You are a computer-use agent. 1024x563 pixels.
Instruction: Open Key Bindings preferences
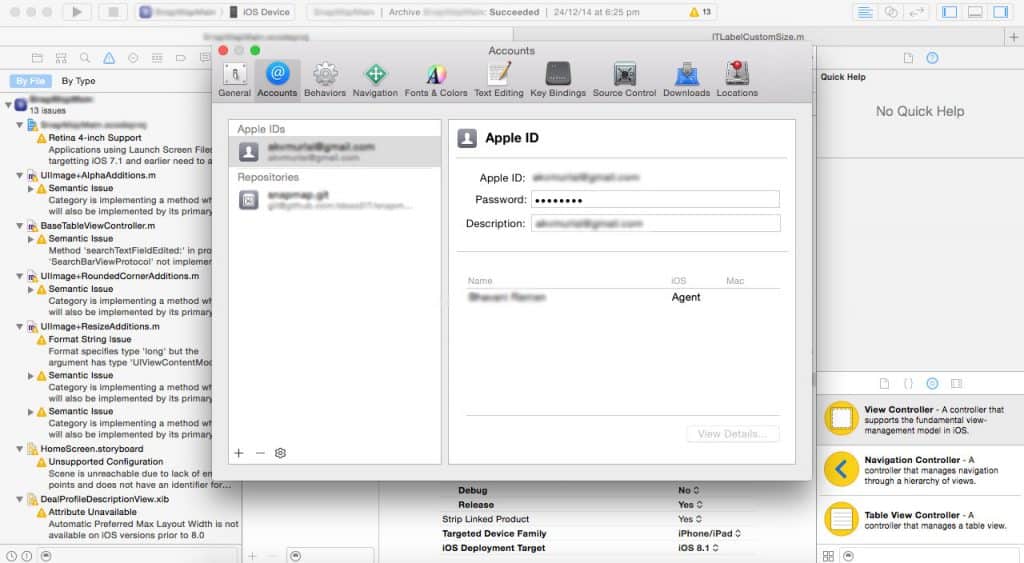(x=558, y=80)
